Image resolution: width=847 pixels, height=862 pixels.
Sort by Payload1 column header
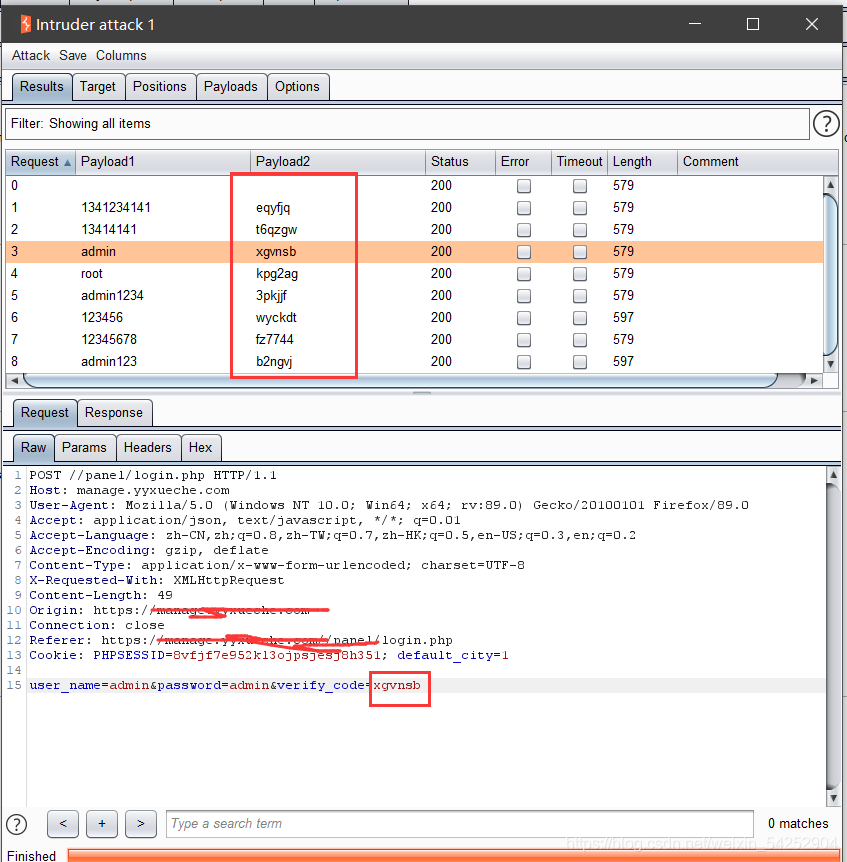click(163, 162)
